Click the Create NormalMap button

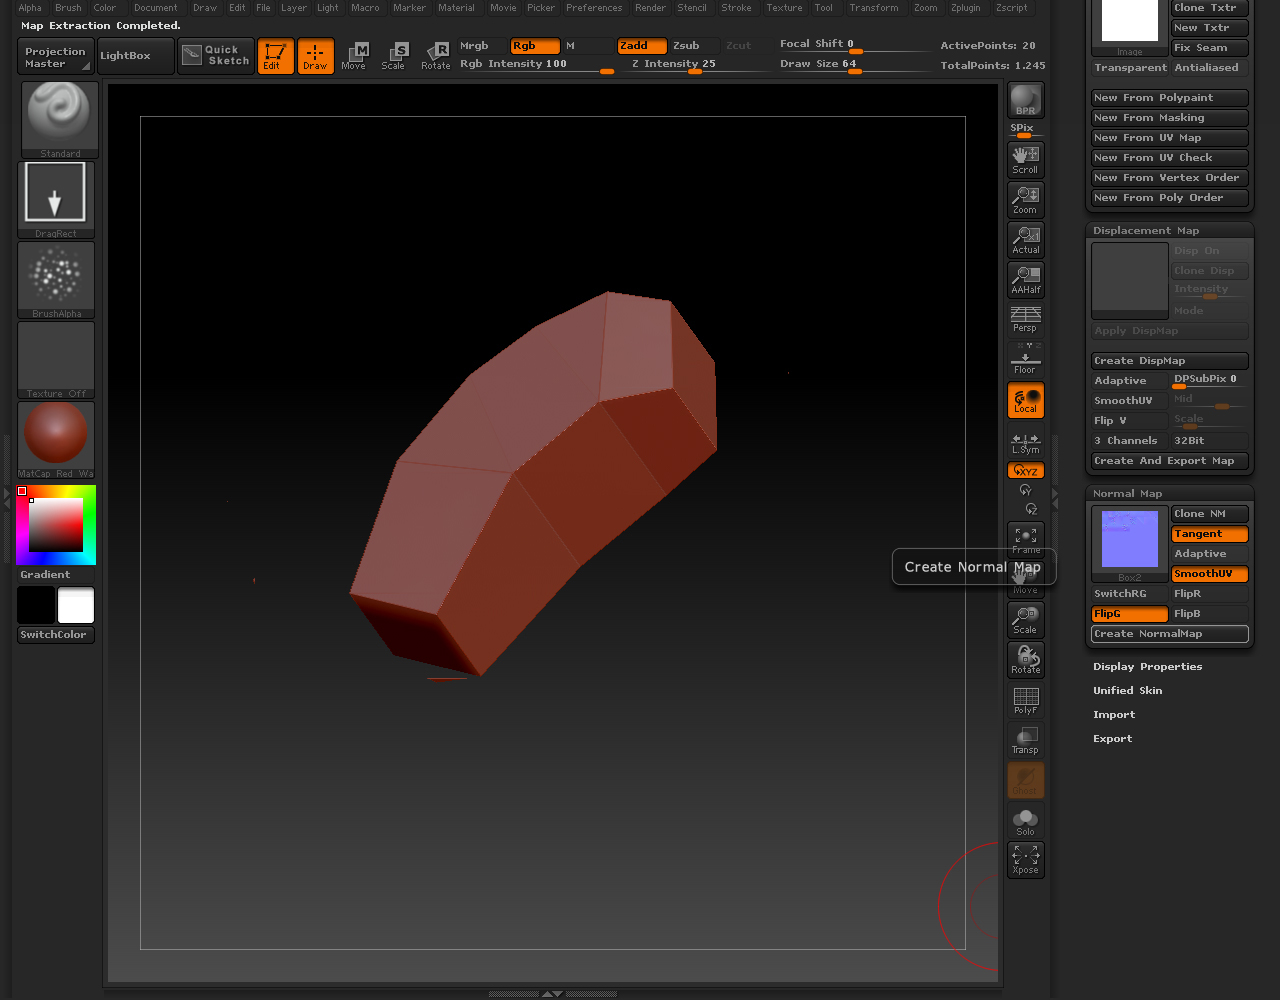coord(1169,634)
